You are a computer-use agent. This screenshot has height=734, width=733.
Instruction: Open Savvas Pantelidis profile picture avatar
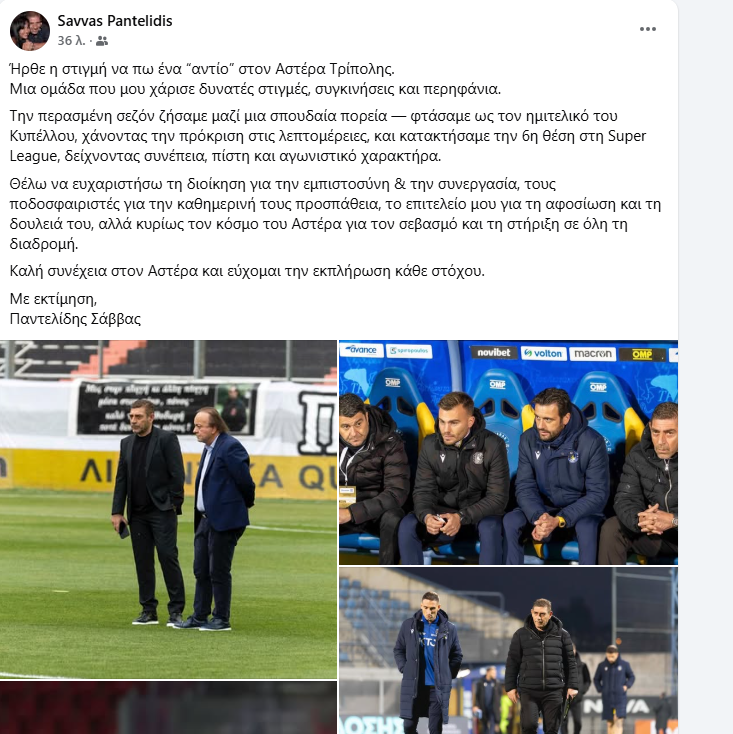pos(29,30)
